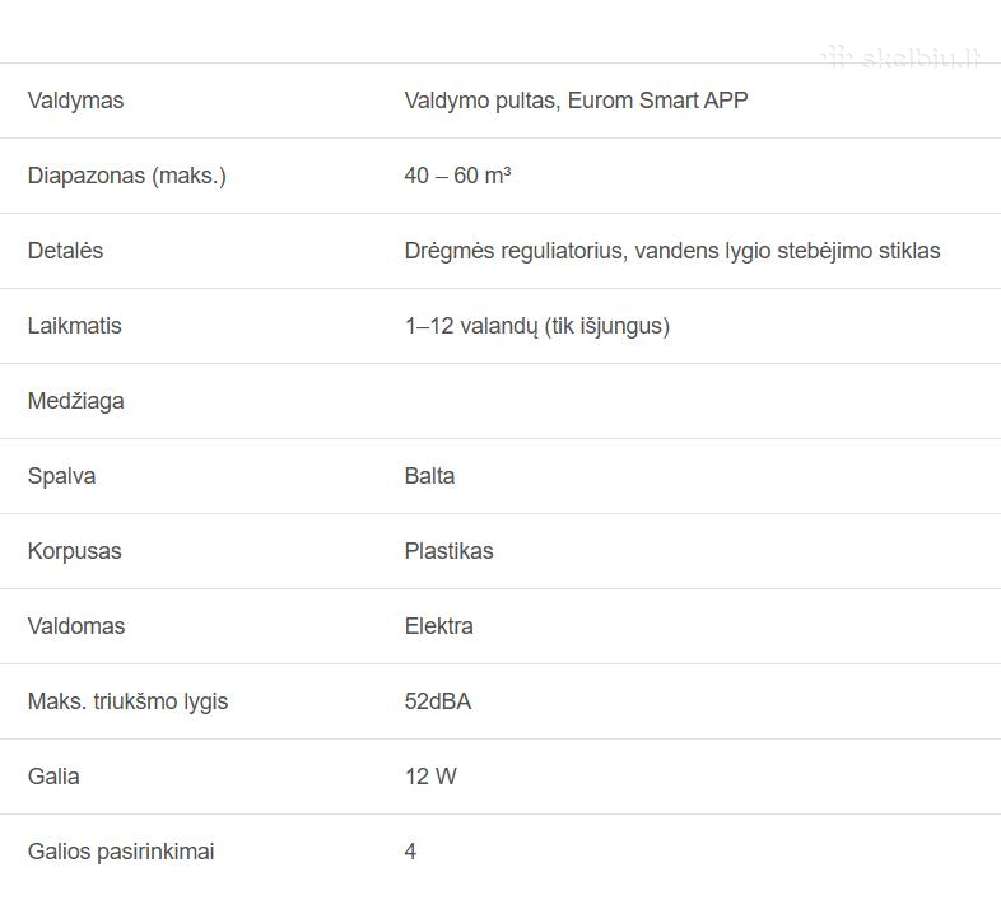Select the Medžiaga row label
The width and height of the screenshot is (1001, 900).
(x=75, y=401)
